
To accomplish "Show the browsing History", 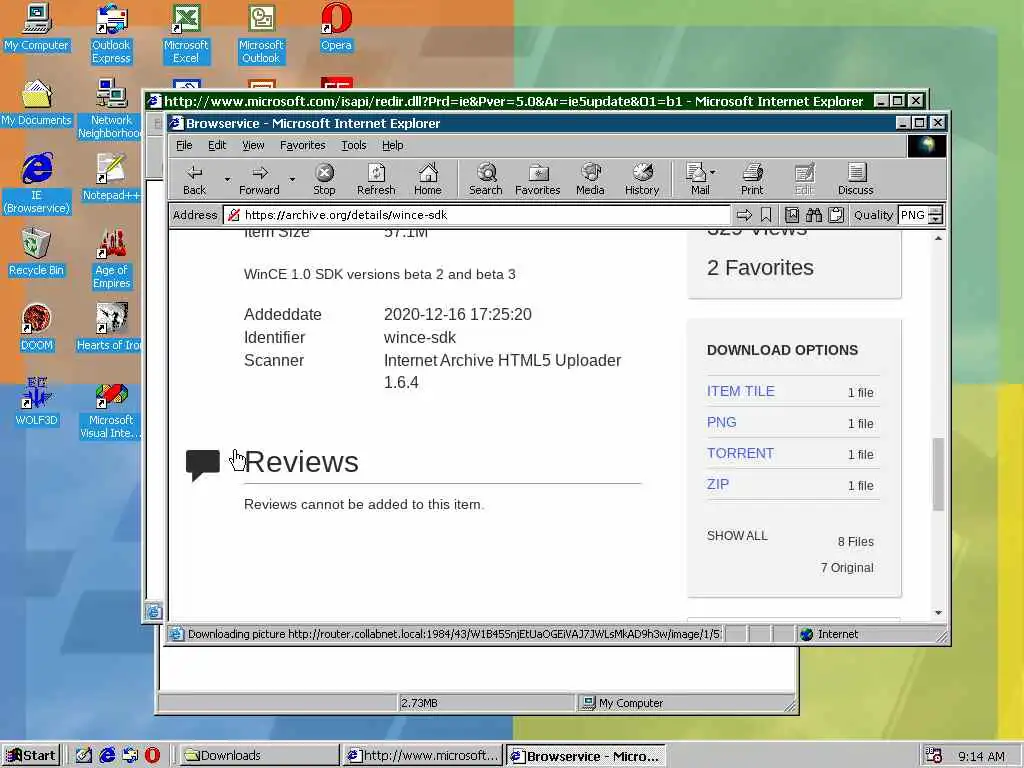I will click(642, 179).
